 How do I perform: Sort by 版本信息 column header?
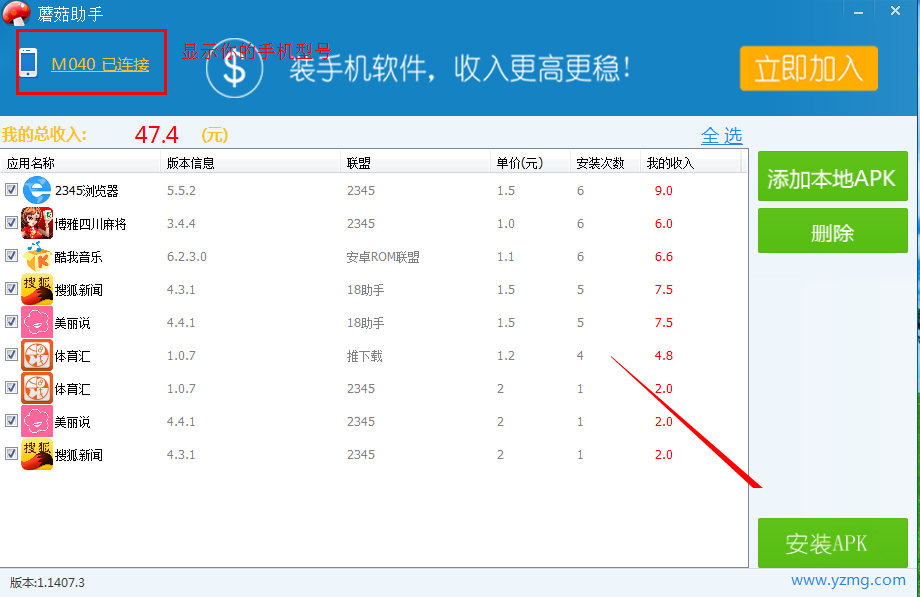click(251, 163)
